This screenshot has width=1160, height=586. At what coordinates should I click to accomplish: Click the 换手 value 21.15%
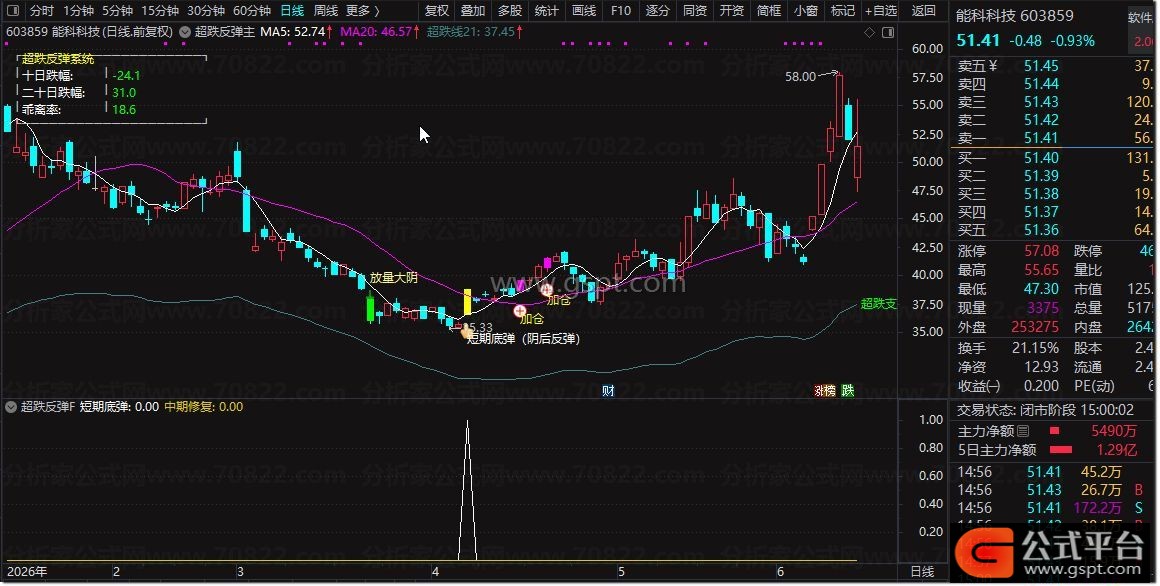[x=1034, y=347]
